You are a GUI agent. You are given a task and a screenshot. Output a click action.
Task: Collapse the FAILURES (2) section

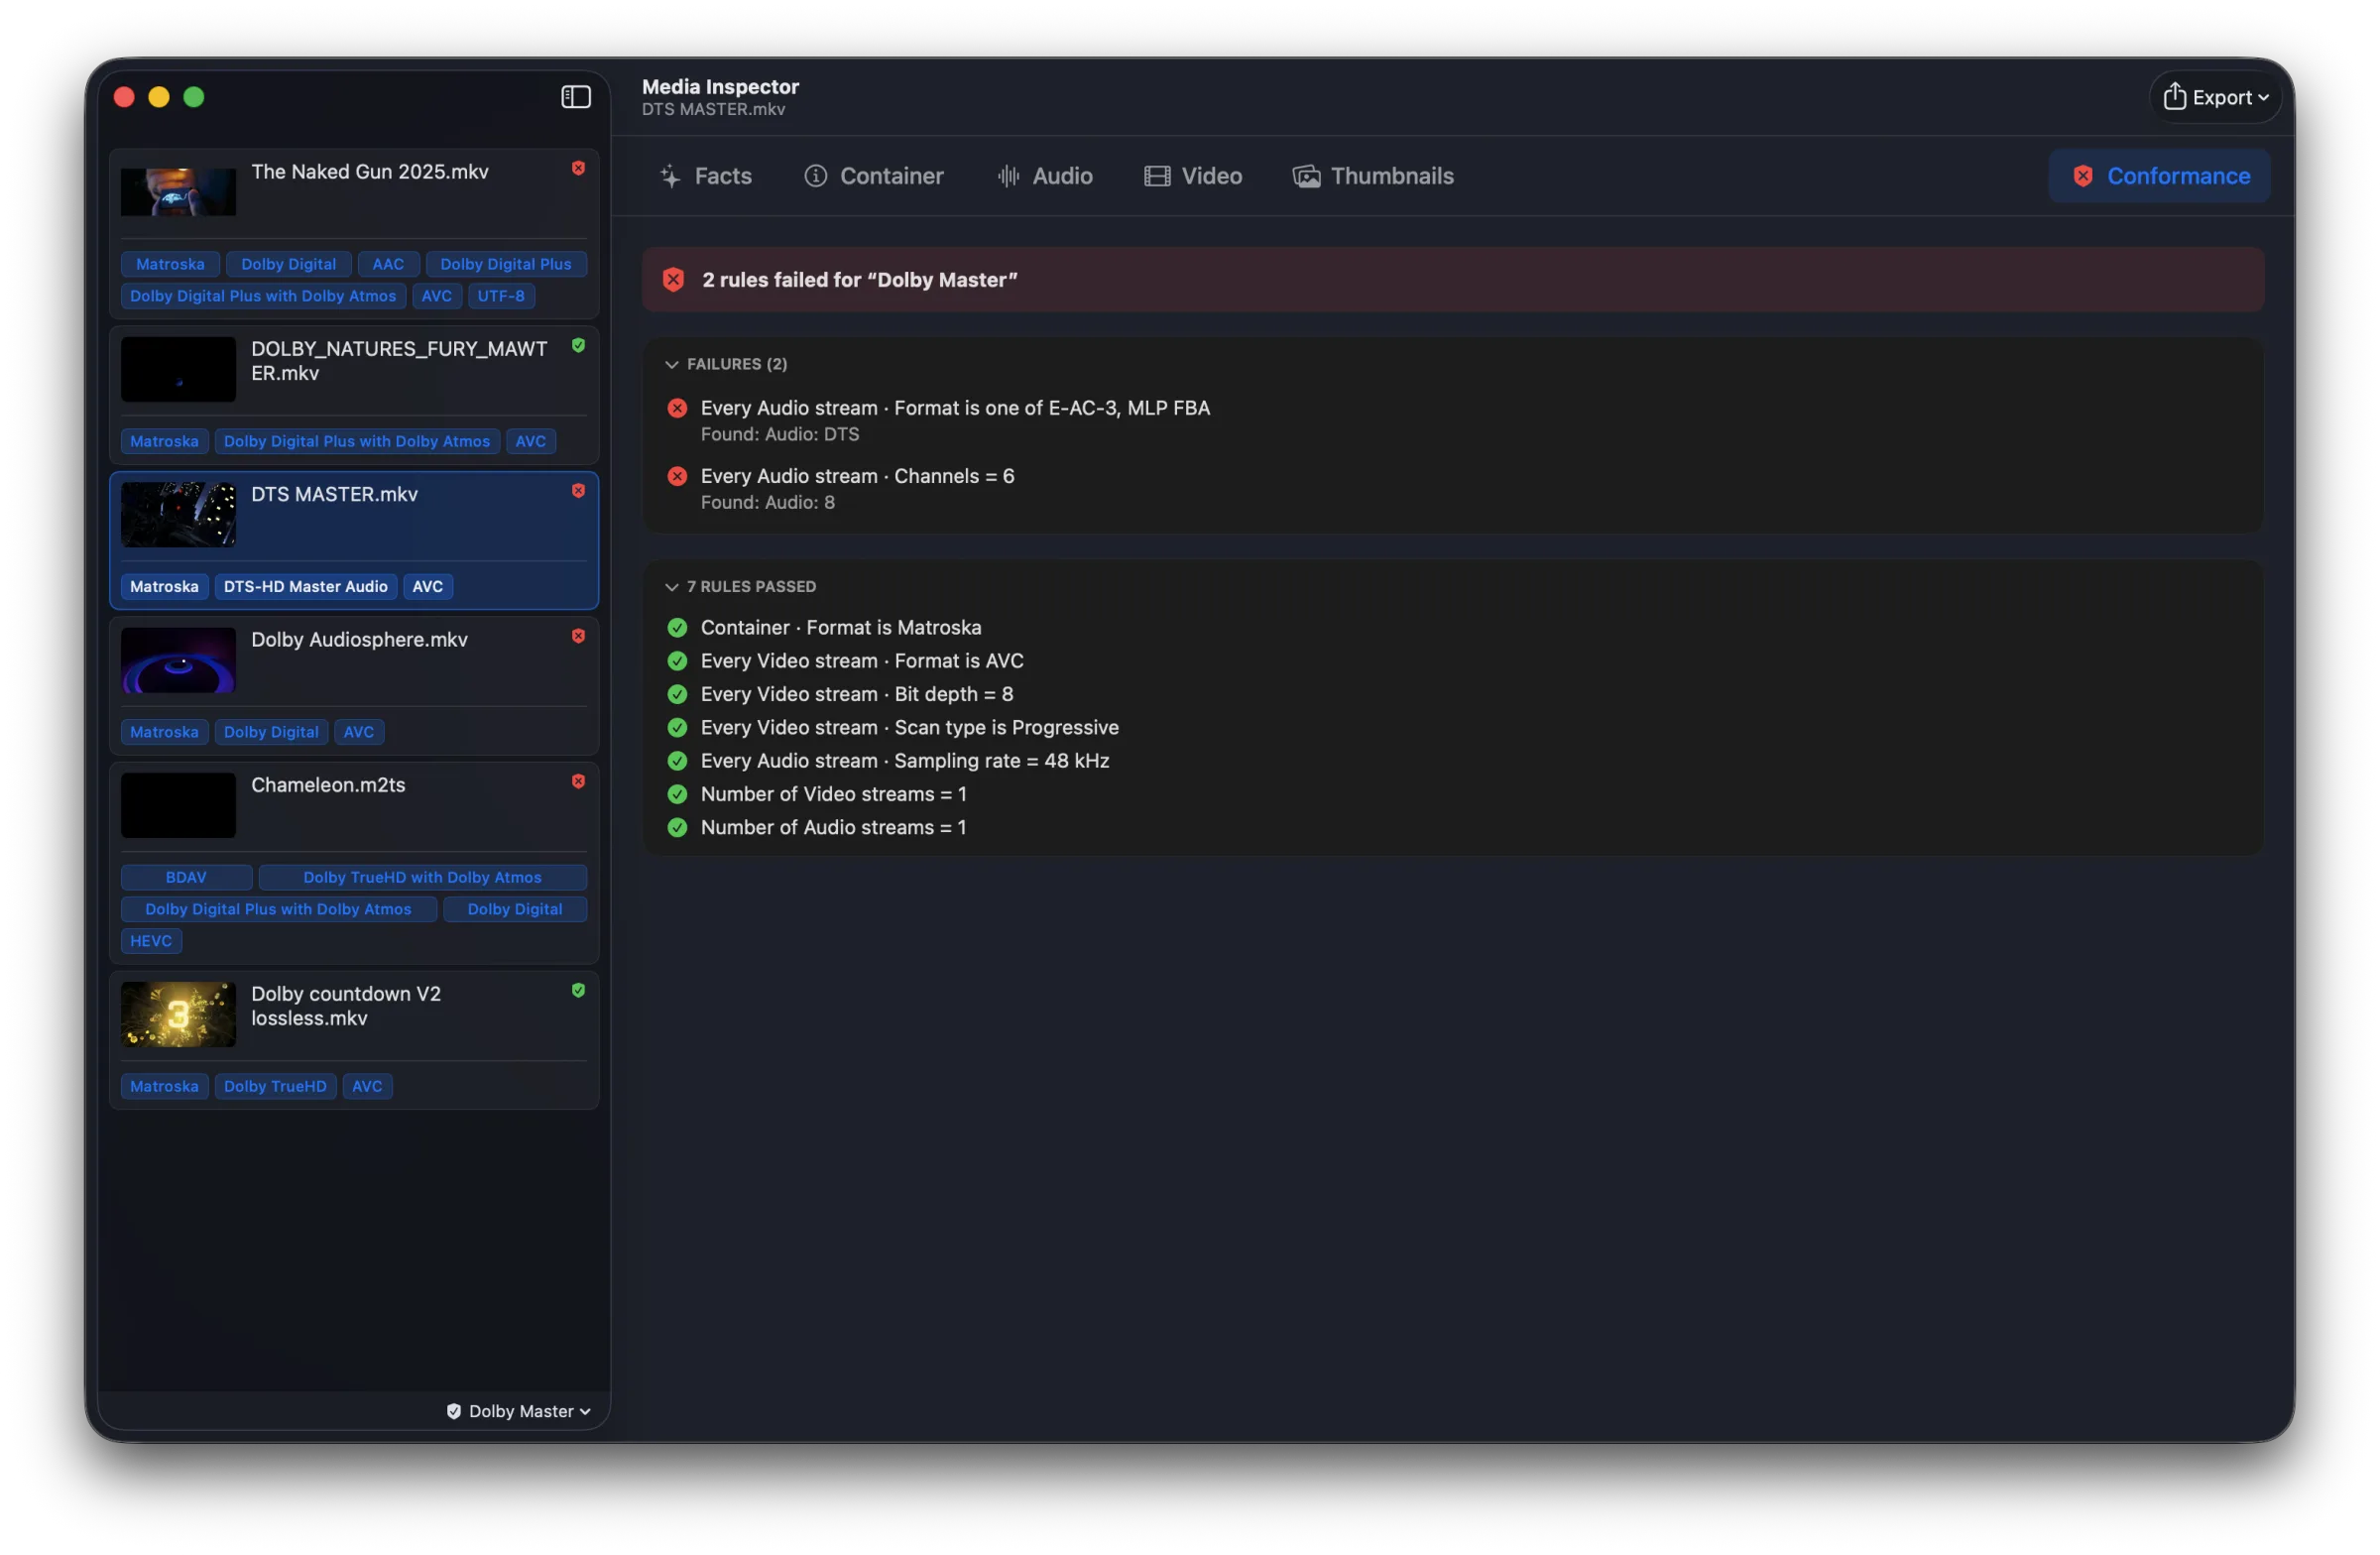click(672, 364)
